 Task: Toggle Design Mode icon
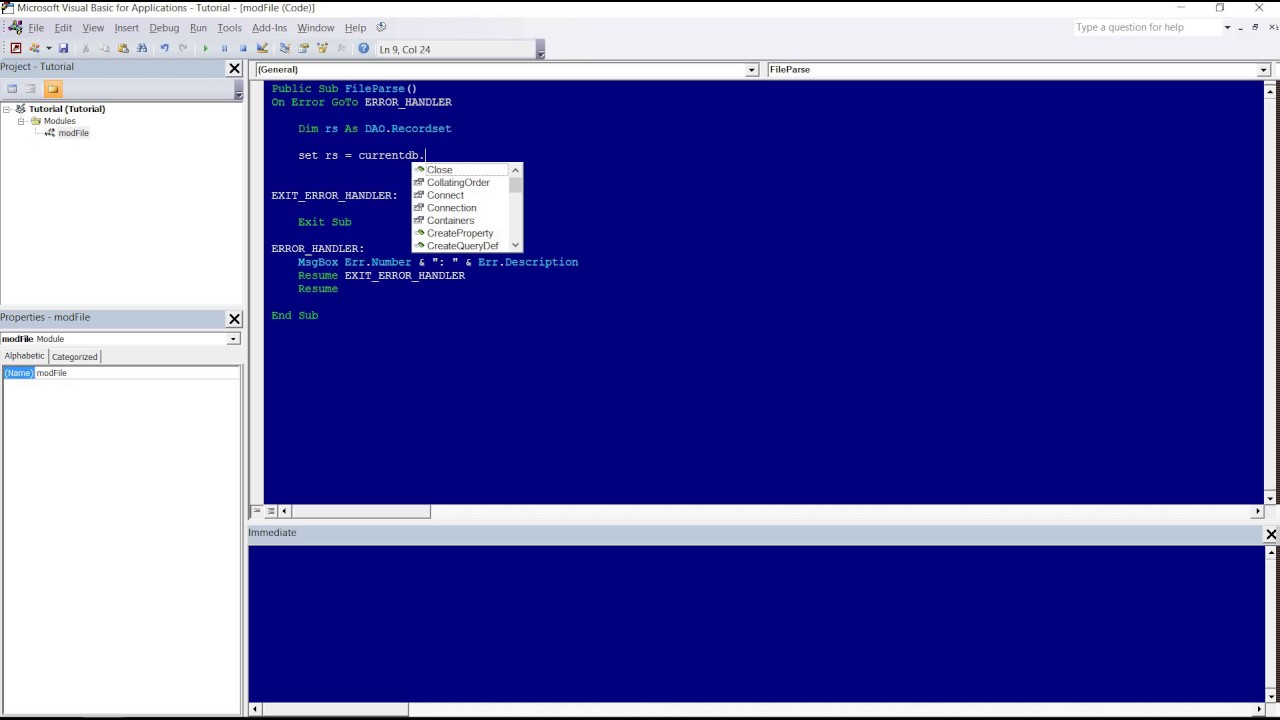coord(262,48)
